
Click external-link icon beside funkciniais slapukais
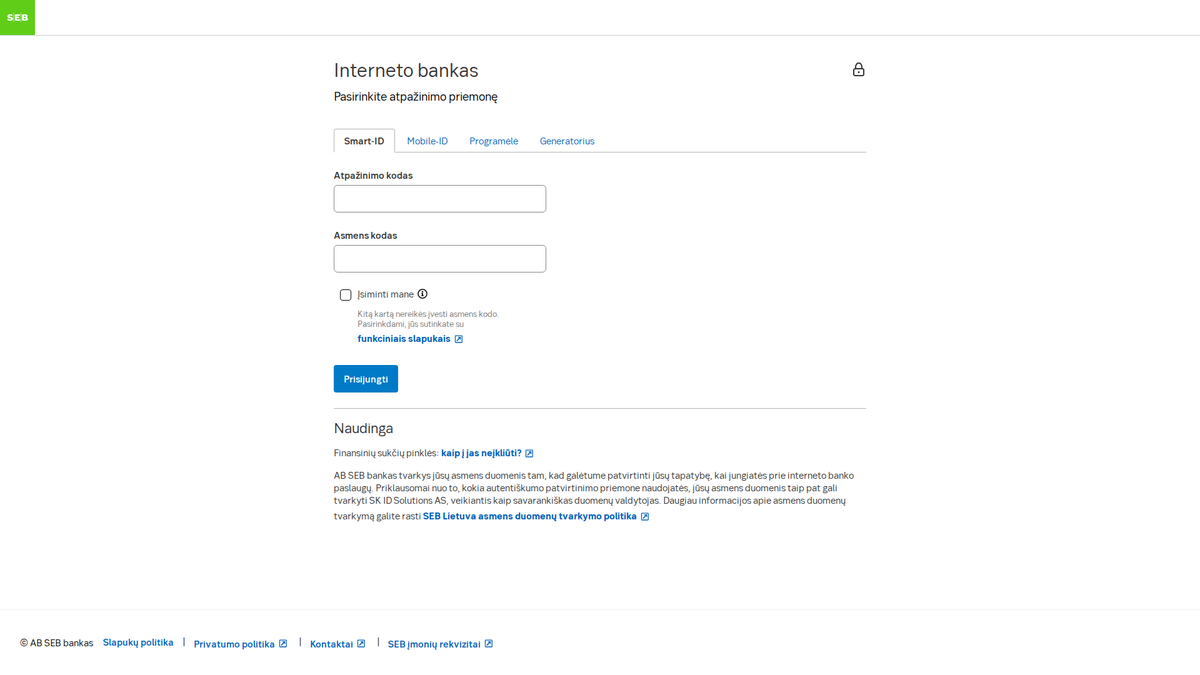coord(459,339)
